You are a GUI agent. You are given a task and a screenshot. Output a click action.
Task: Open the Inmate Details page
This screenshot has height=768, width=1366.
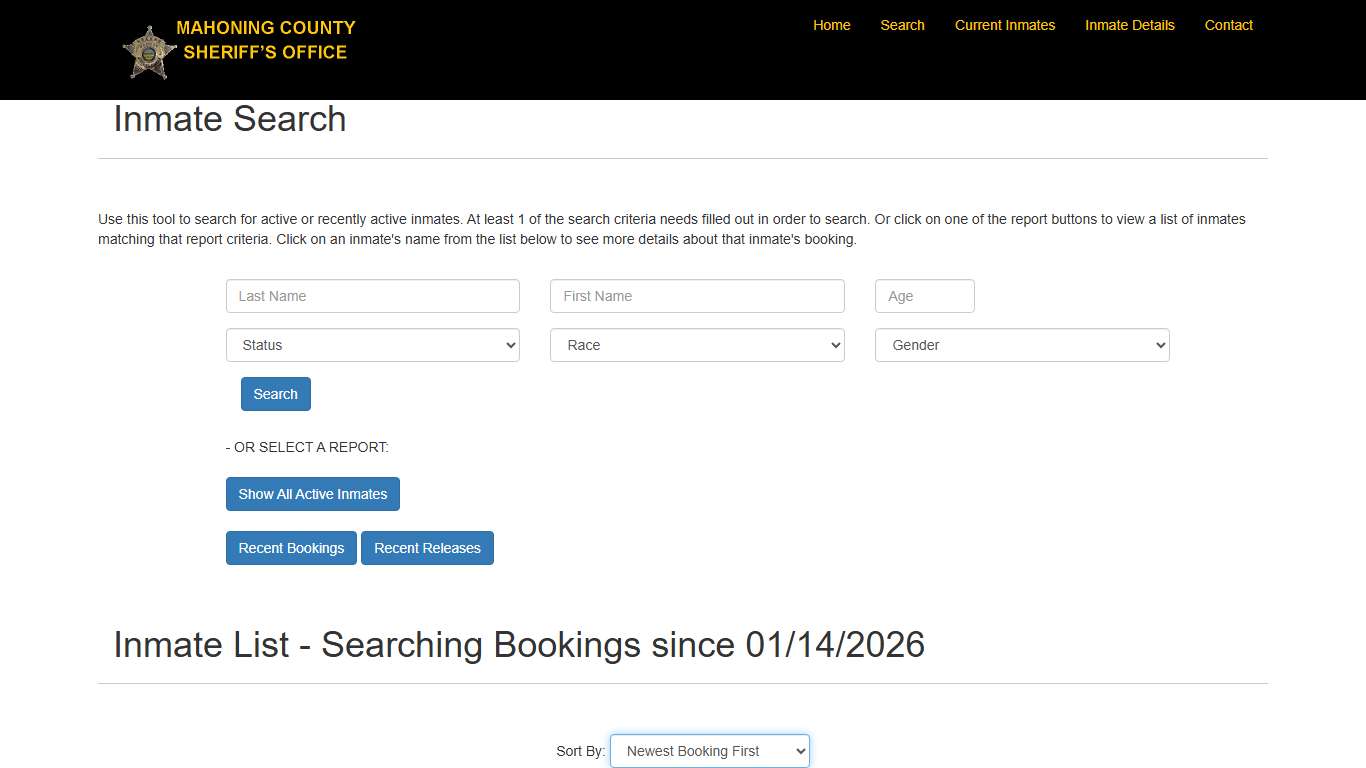(1129, 25)
